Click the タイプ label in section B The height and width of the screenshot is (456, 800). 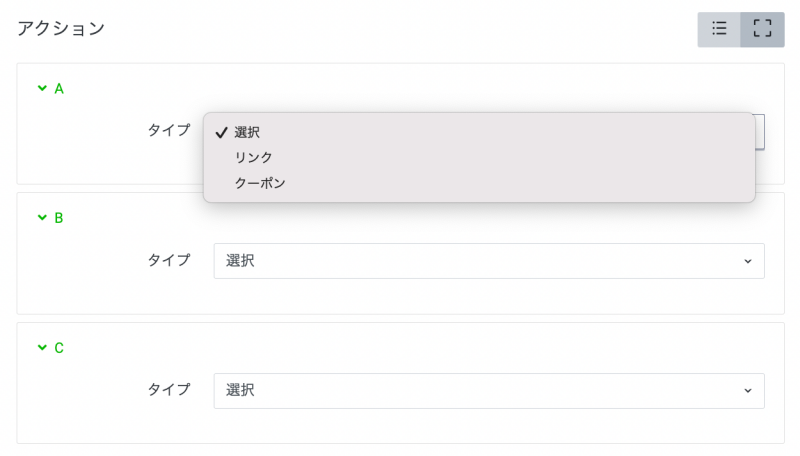coord(169,260)
